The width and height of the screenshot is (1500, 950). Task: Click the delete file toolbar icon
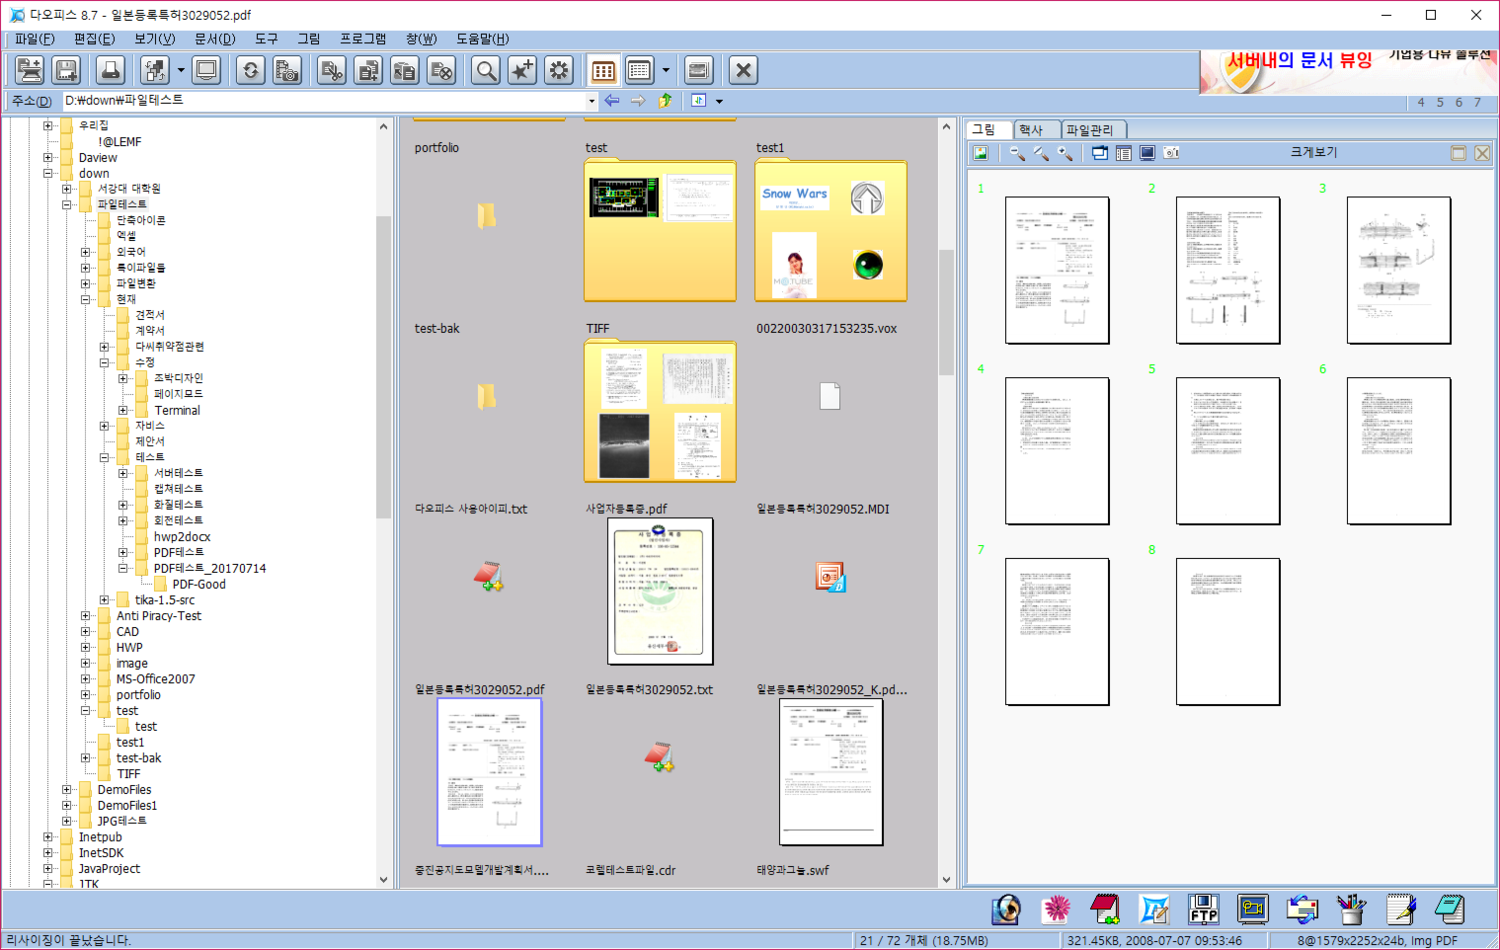click(441, 70)
